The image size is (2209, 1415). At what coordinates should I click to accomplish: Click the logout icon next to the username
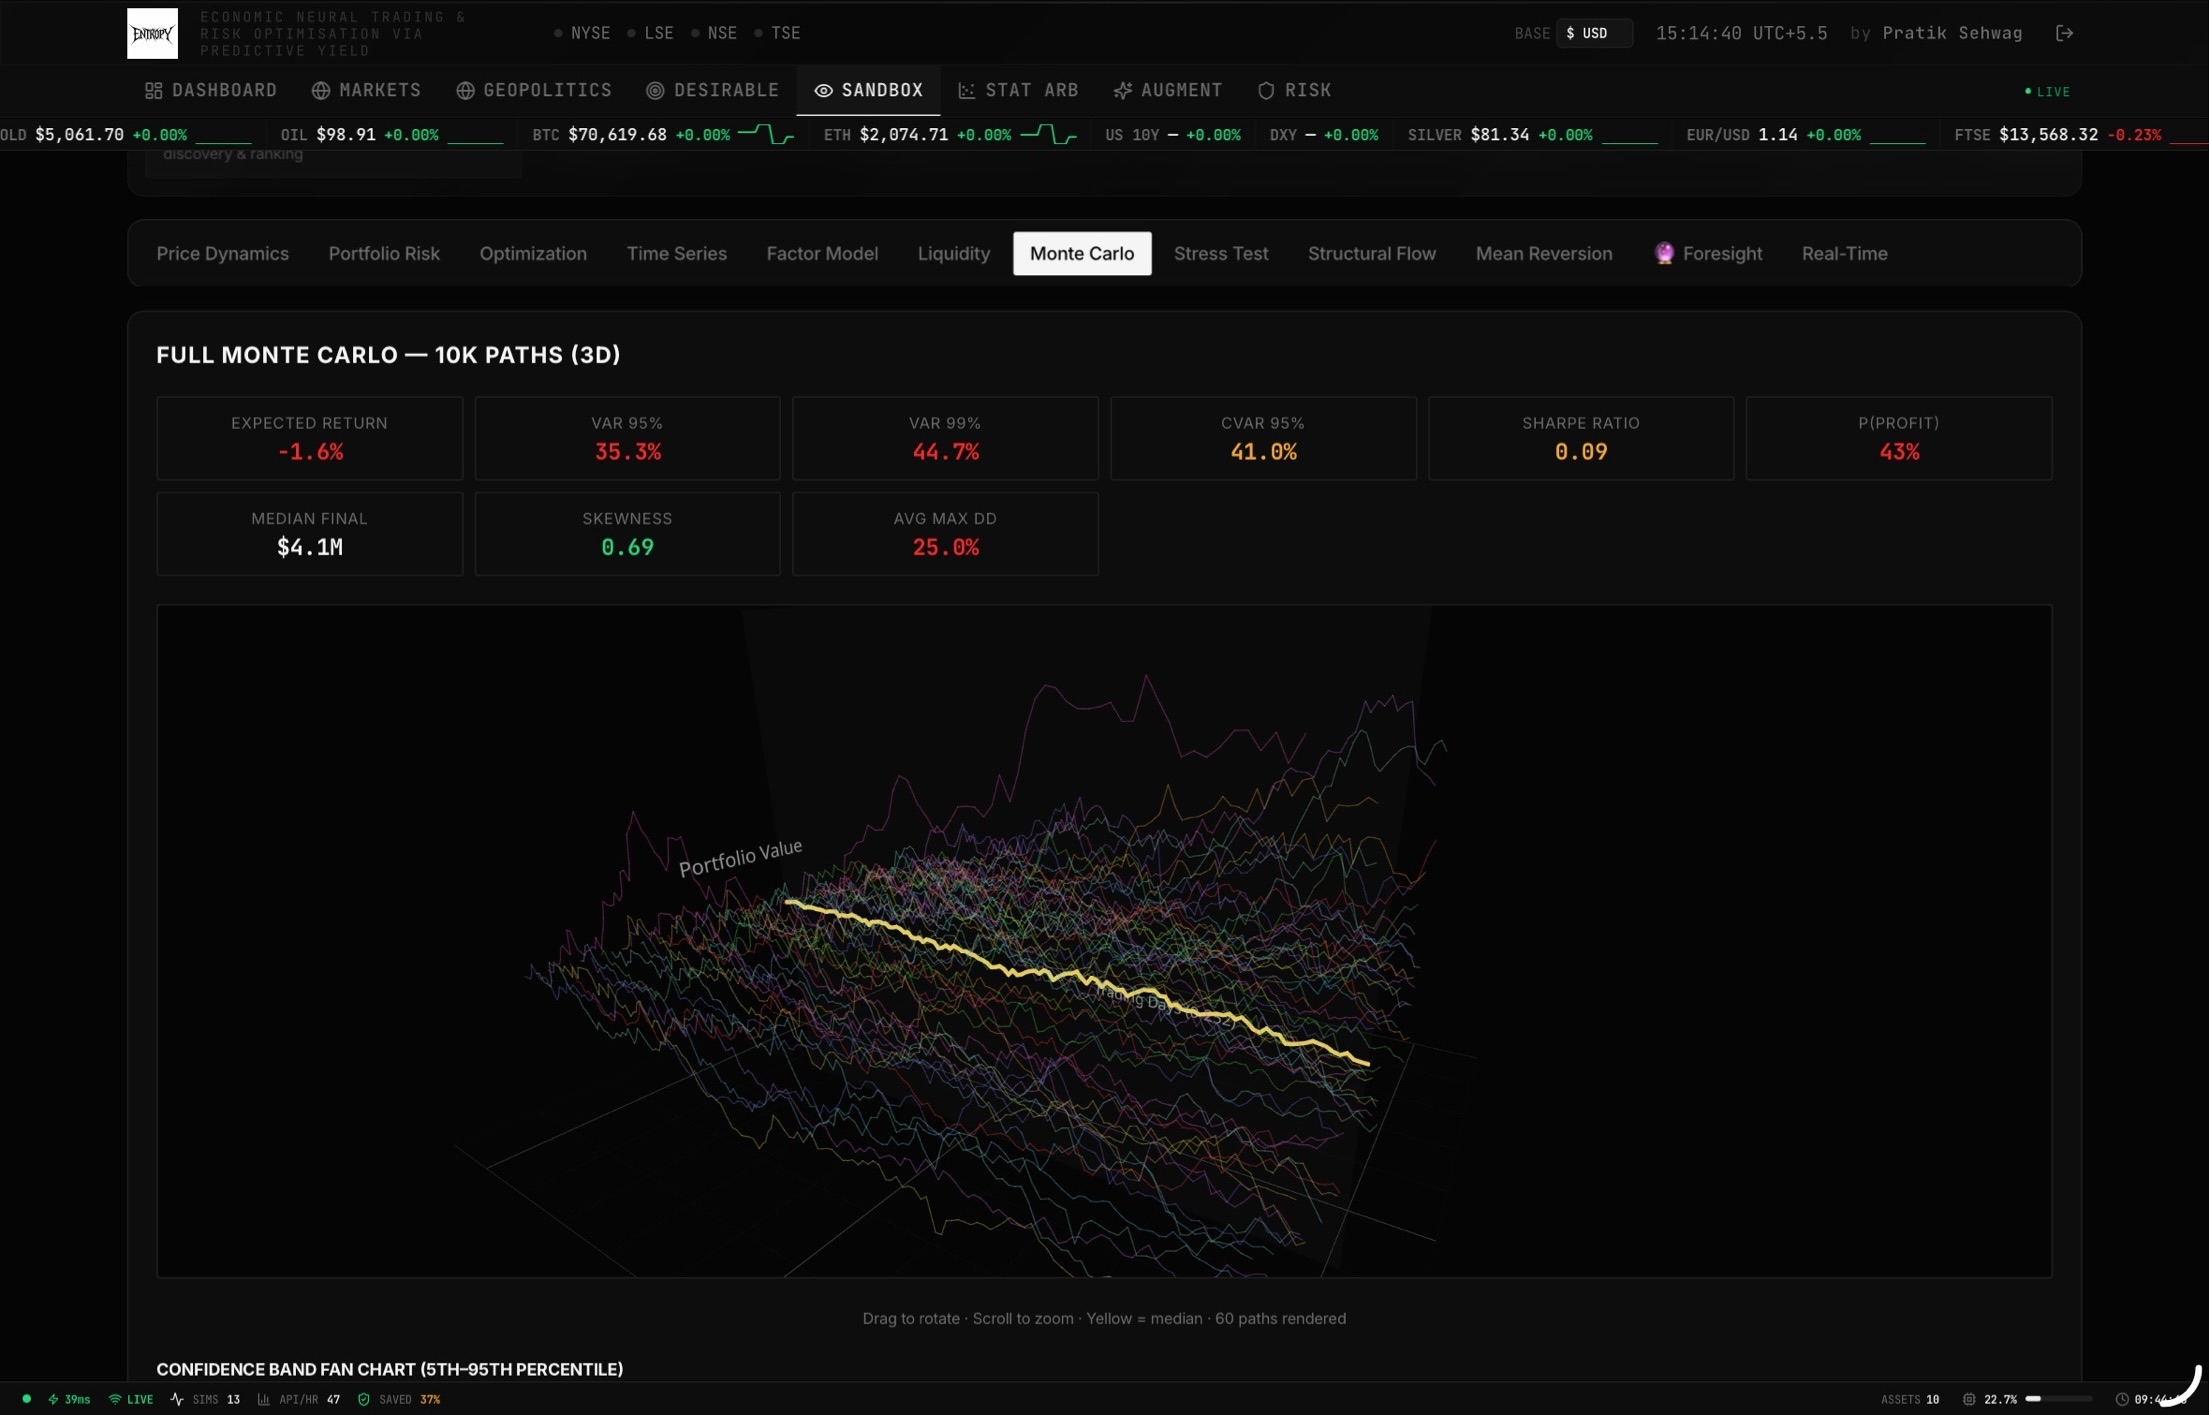pyautogui.click(x=2064, y=33)
